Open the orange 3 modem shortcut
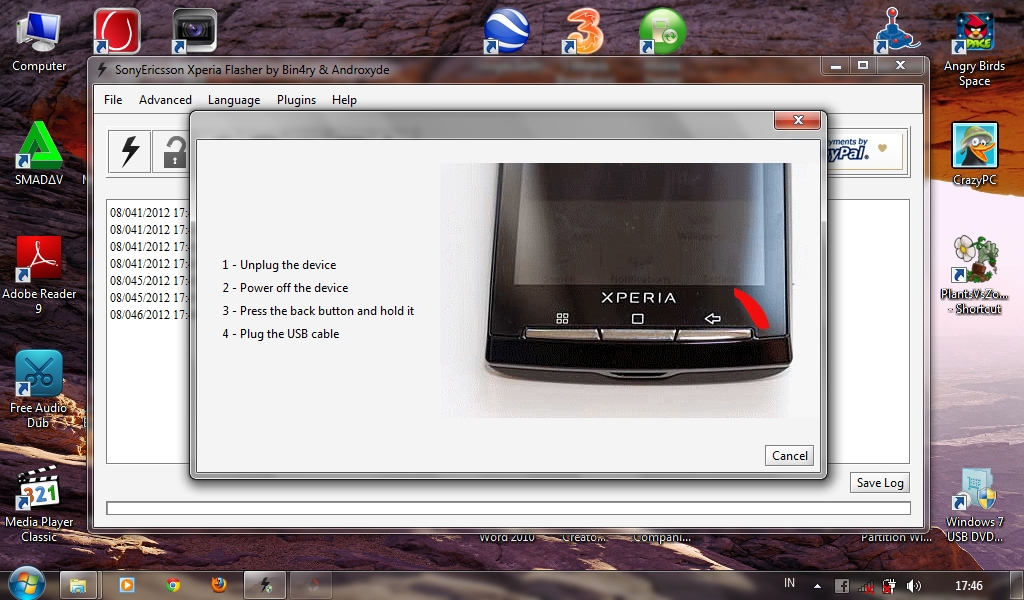The image size is (1024, 600). click(x=583, y=31)
